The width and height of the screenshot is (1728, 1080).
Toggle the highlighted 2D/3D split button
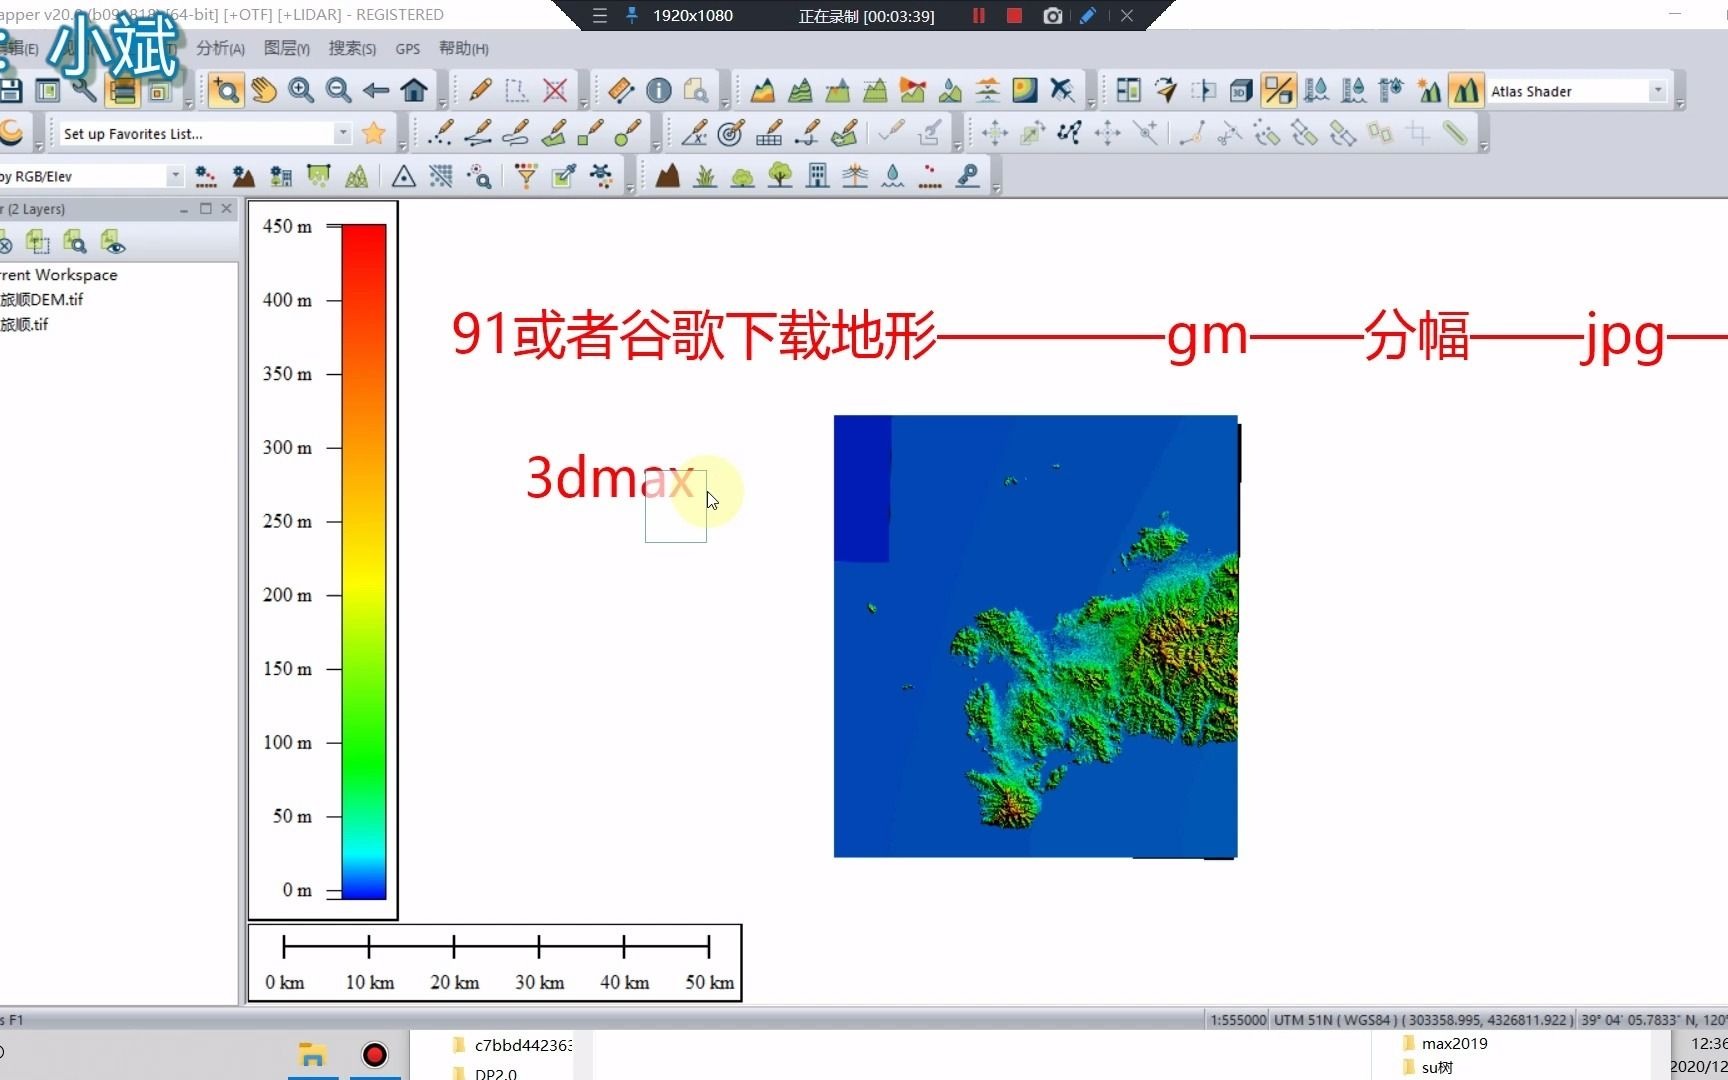[x=1278, y=91]
